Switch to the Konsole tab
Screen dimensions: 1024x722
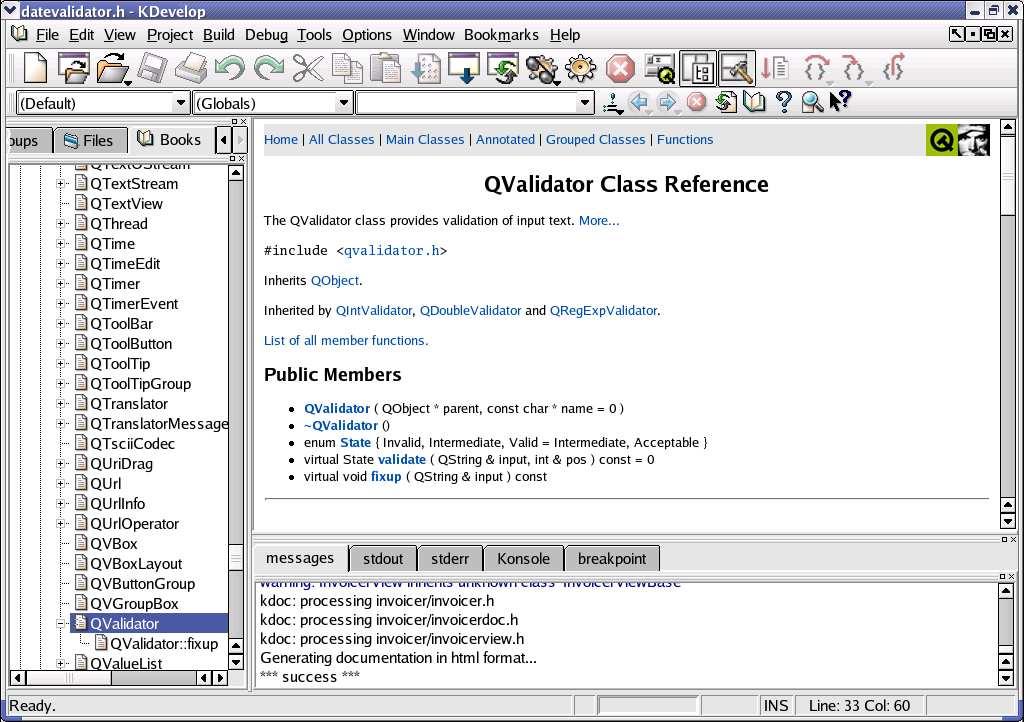[x=523, y=559]
